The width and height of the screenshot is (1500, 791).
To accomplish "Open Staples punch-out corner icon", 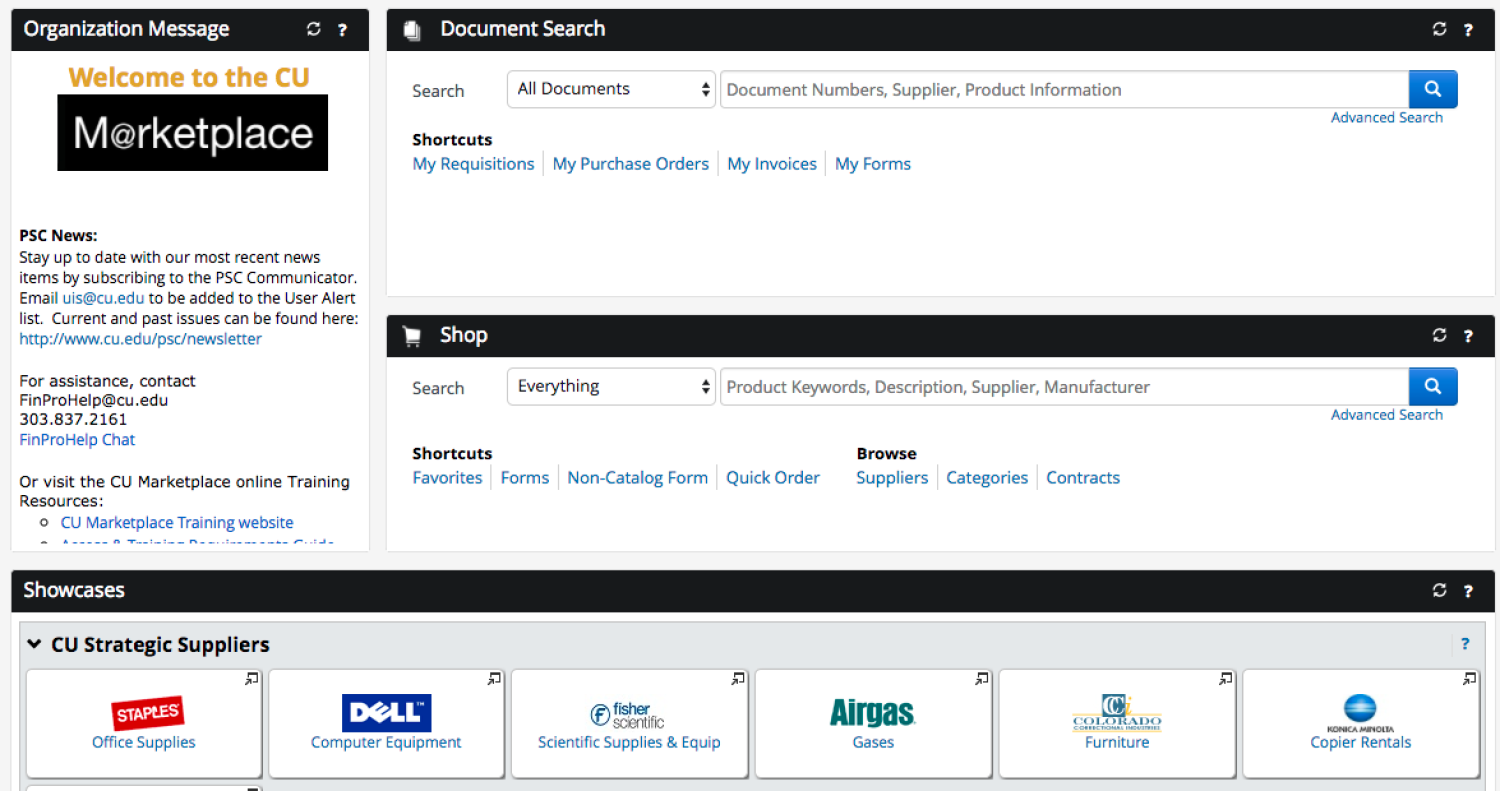I will [251, 679].
